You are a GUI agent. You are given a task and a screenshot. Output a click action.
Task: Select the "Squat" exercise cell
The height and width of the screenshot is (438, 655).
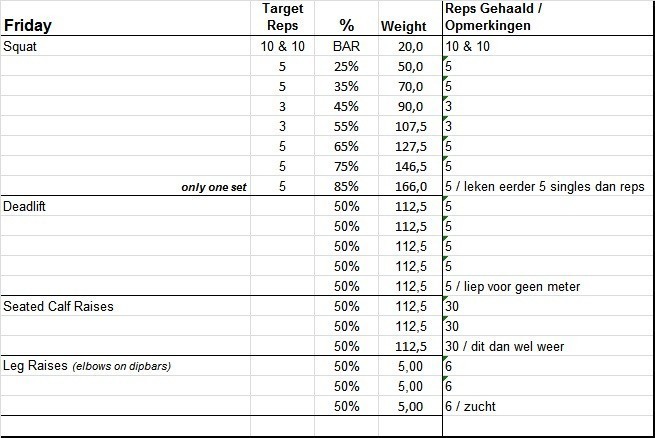point(23,46)
